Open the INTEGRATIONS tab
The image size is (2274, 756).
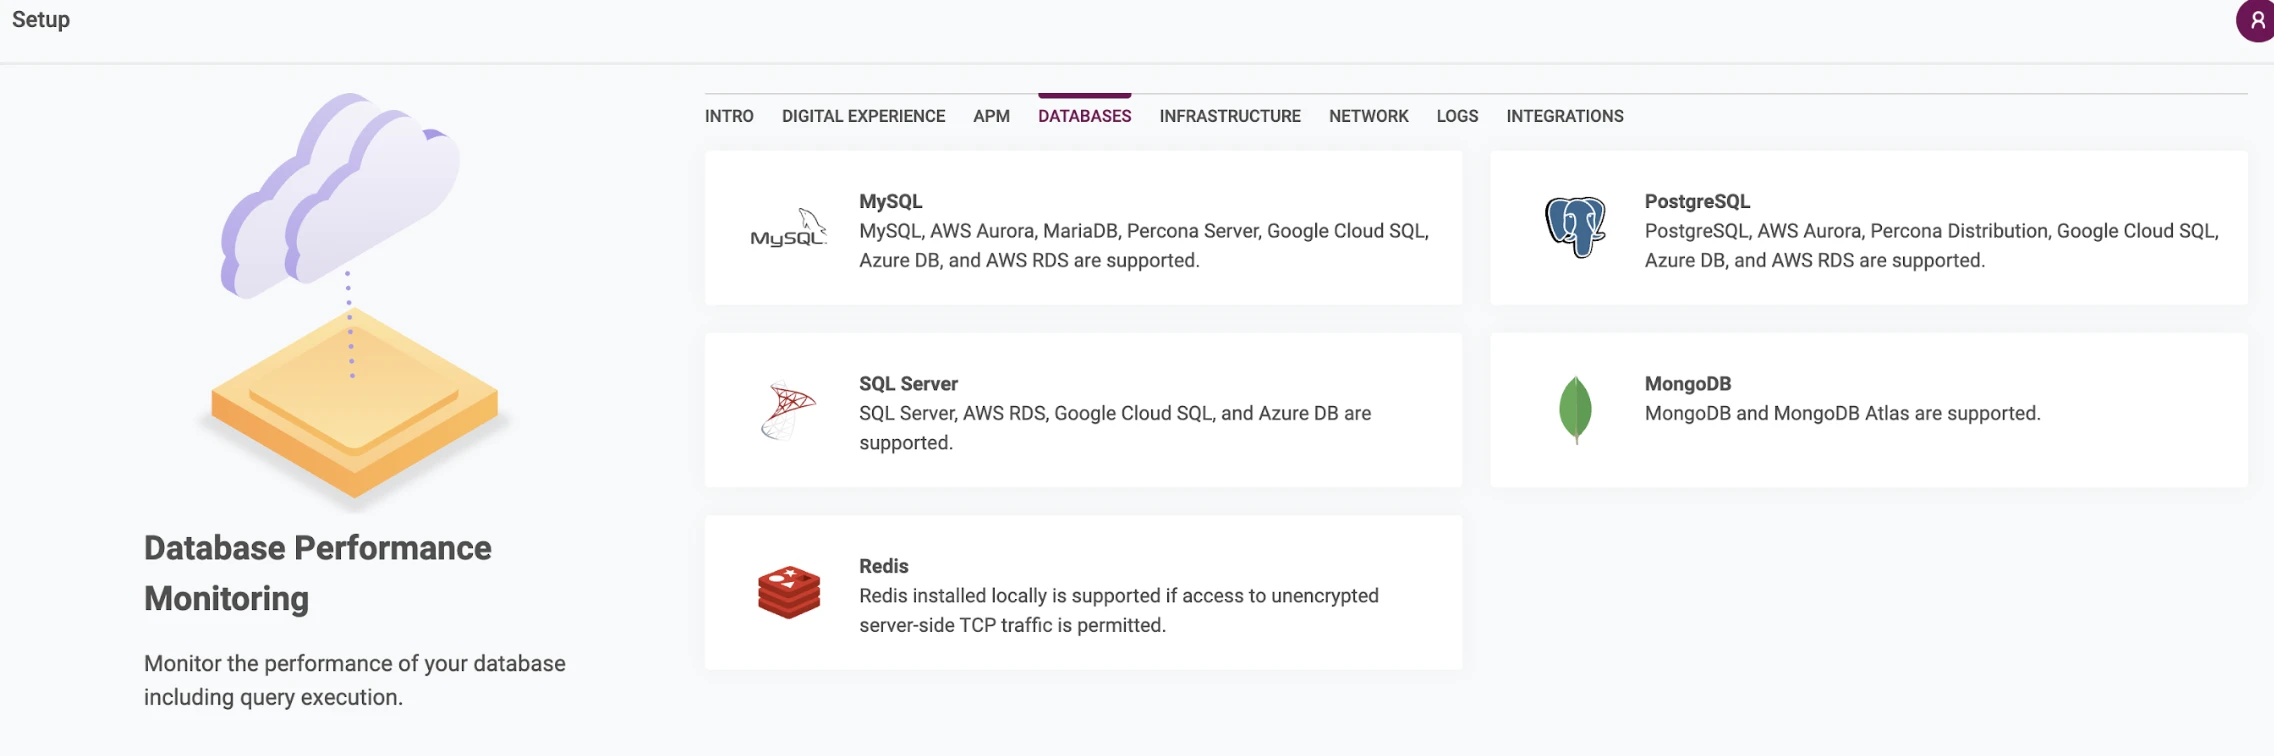coord(1565,116)
